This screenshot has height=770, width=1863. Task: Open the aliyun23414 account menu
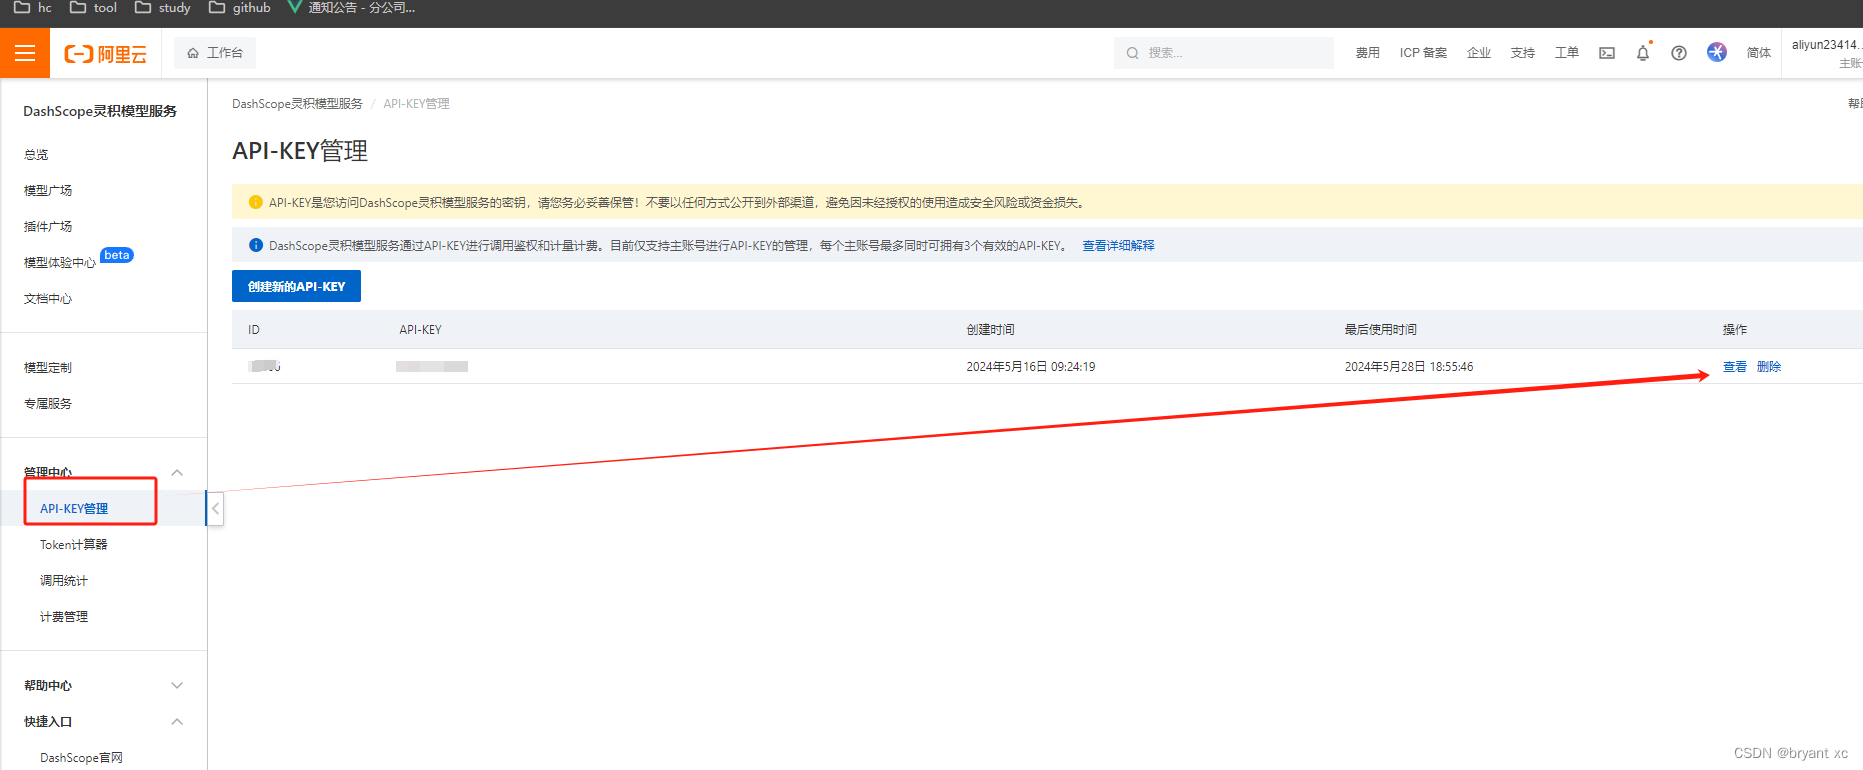tap(1826, 53)
